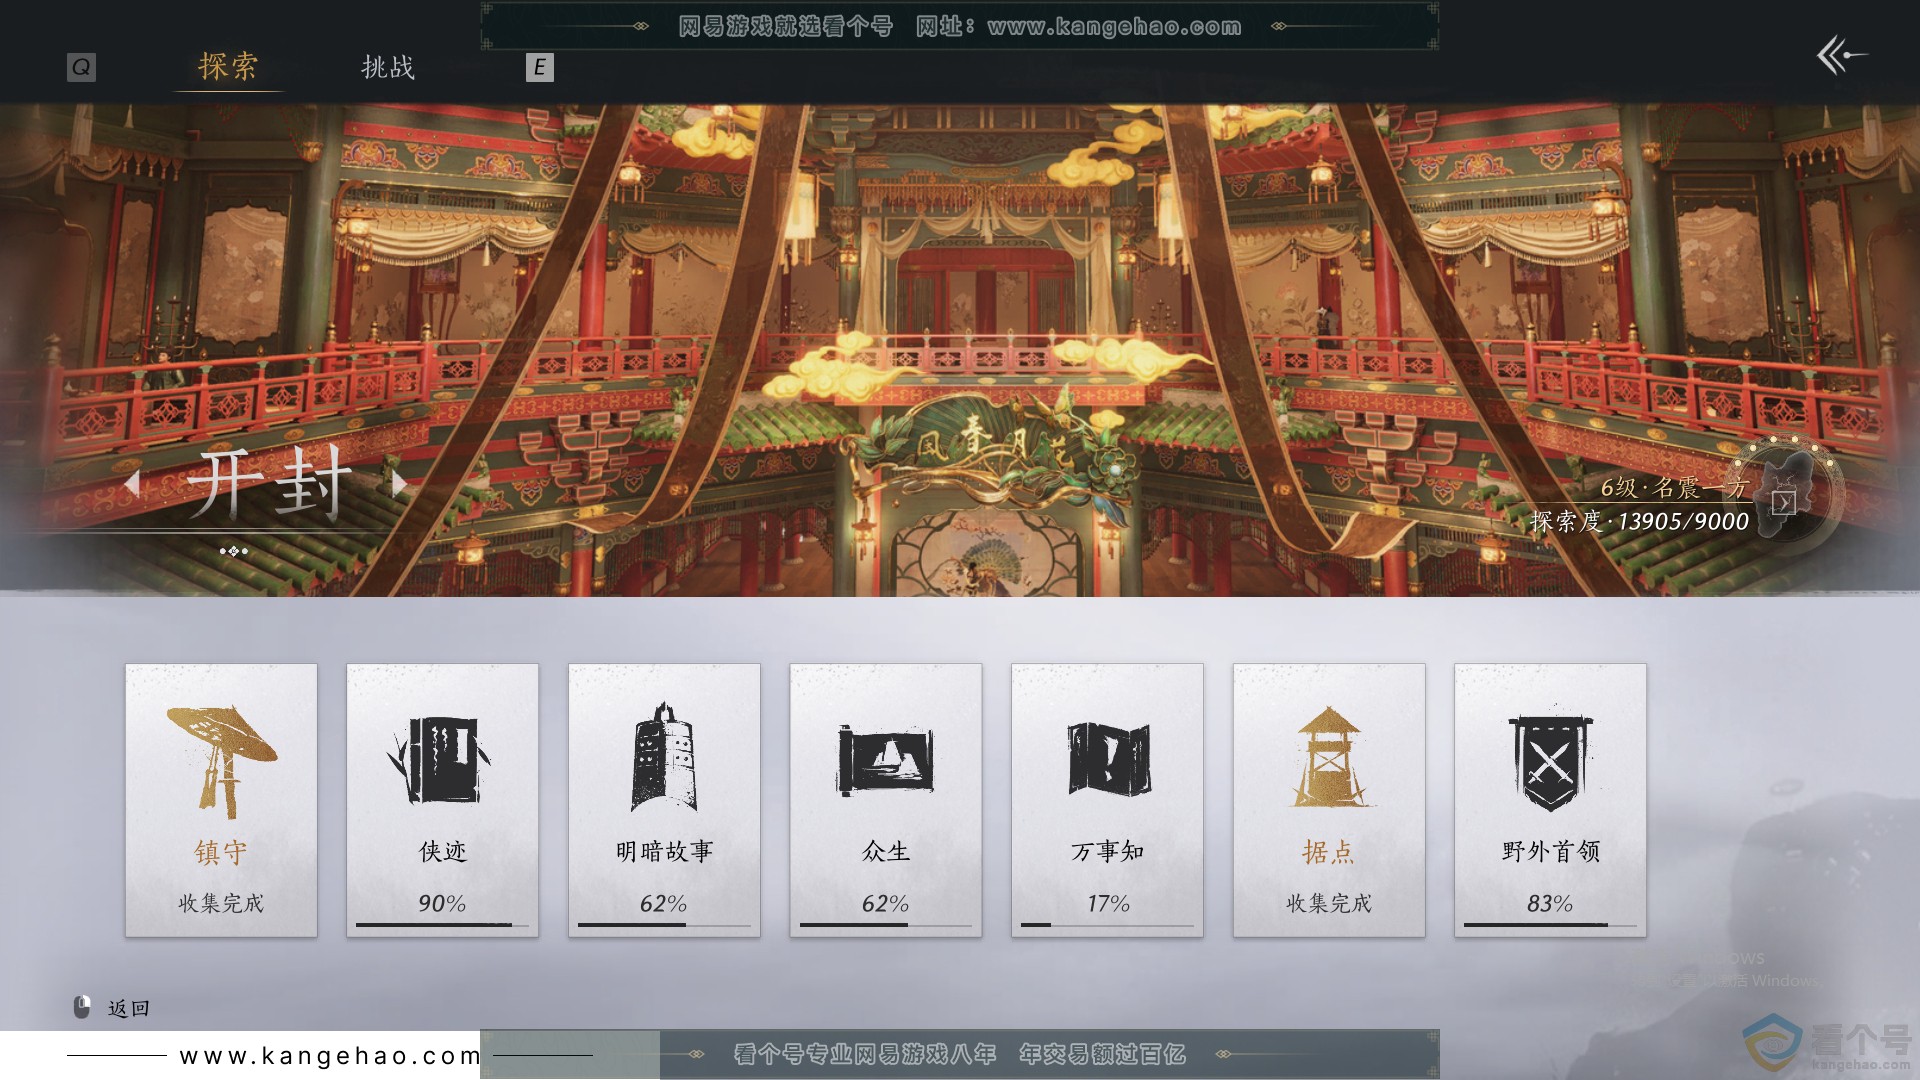This screenshot has height=1080, width=1920.
Task: Click the 开封 region title
Action: pyautogui.click(x=269, y=485)
